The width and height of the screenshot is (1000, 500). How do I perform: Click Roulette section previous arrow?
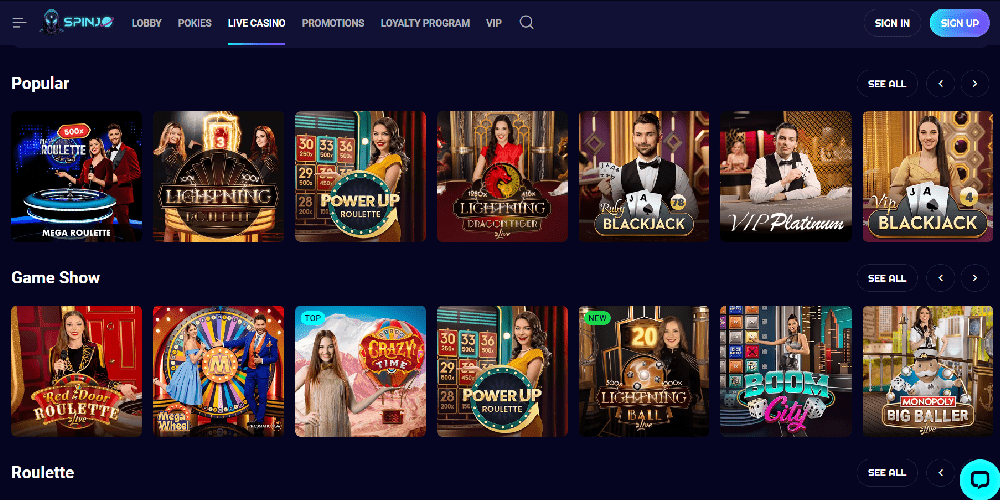pyautogui.click(x=941, y=473)
